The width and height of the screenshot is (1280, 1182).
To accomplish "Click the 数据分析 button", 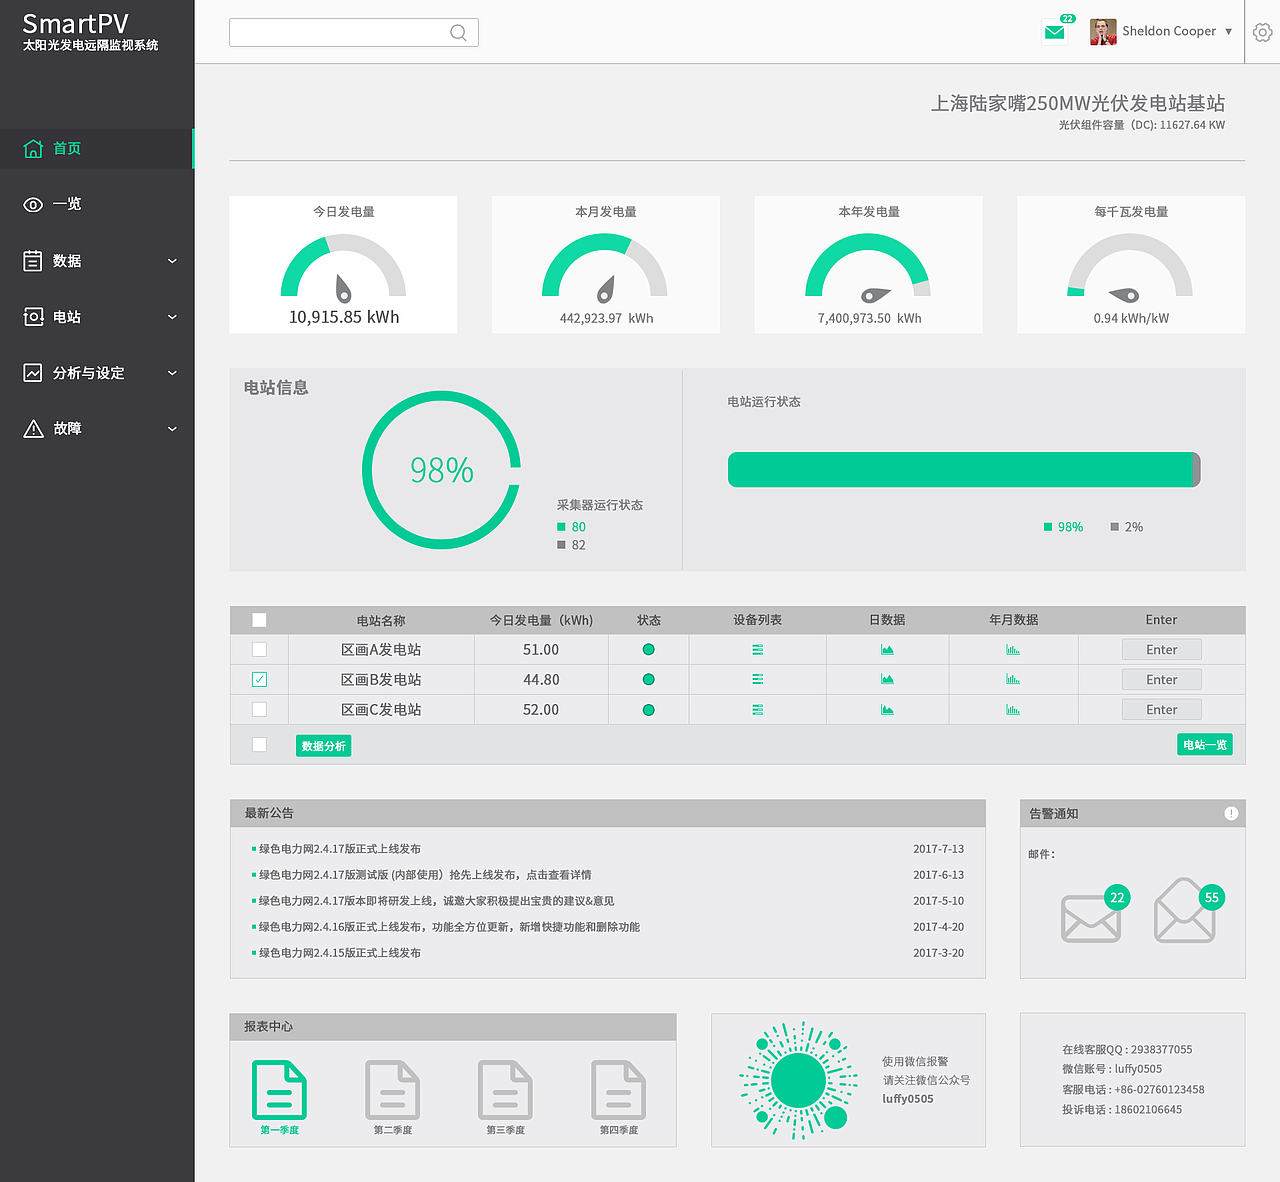I will point(323,746).
